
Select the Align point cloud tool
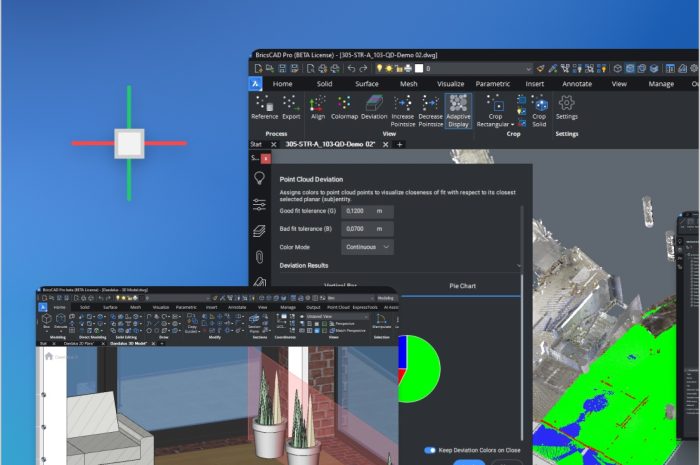click(318, 107)
